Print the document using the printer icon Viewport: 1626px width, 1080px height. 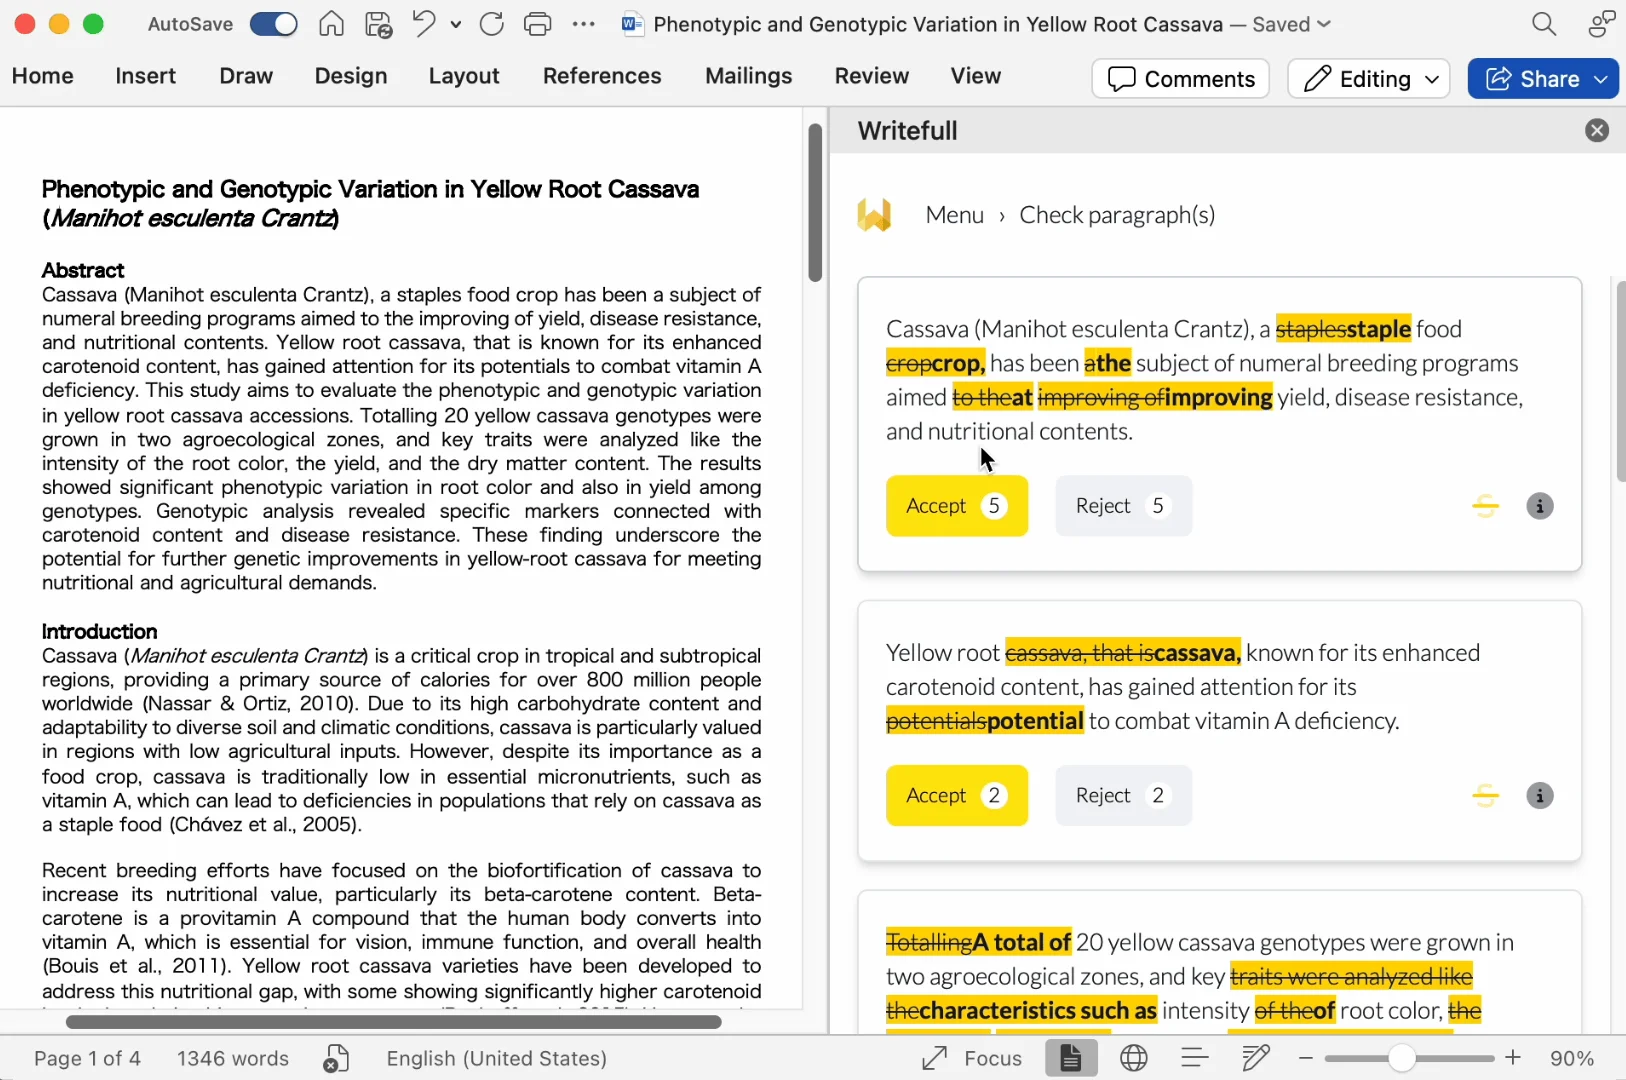point(538,23)
